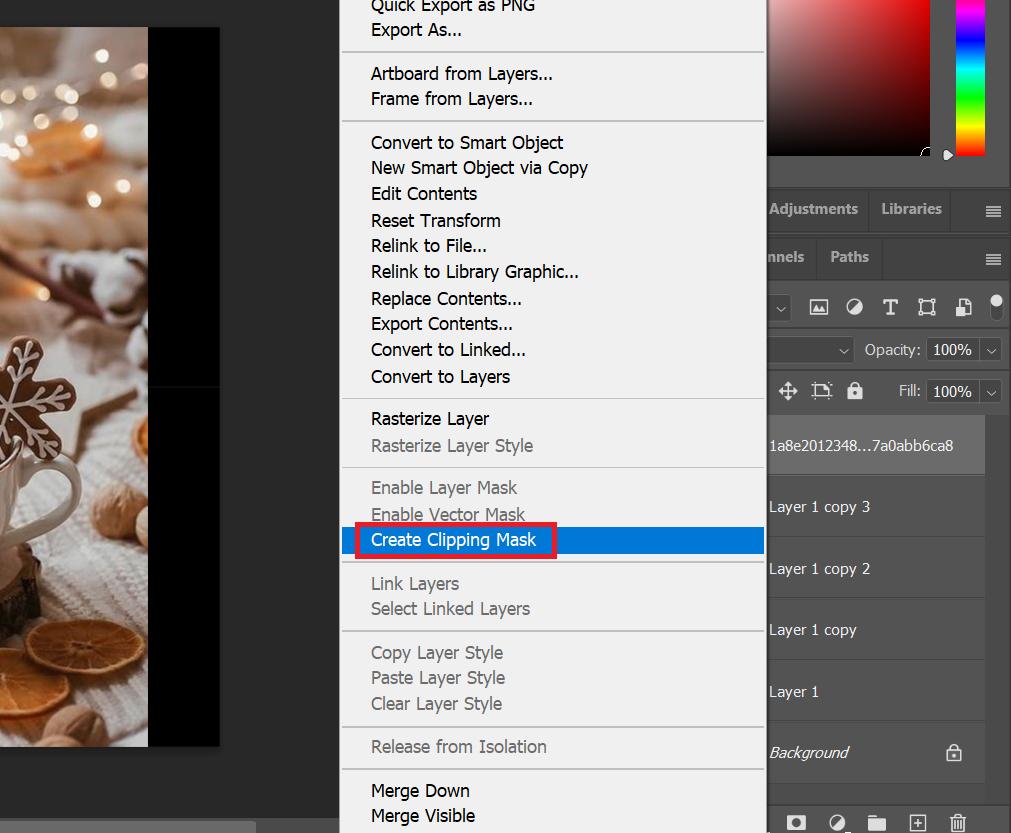The image size is (1011, 833).
Task: Filter layers by adjustment layers icon
Action: coord(855,307)
